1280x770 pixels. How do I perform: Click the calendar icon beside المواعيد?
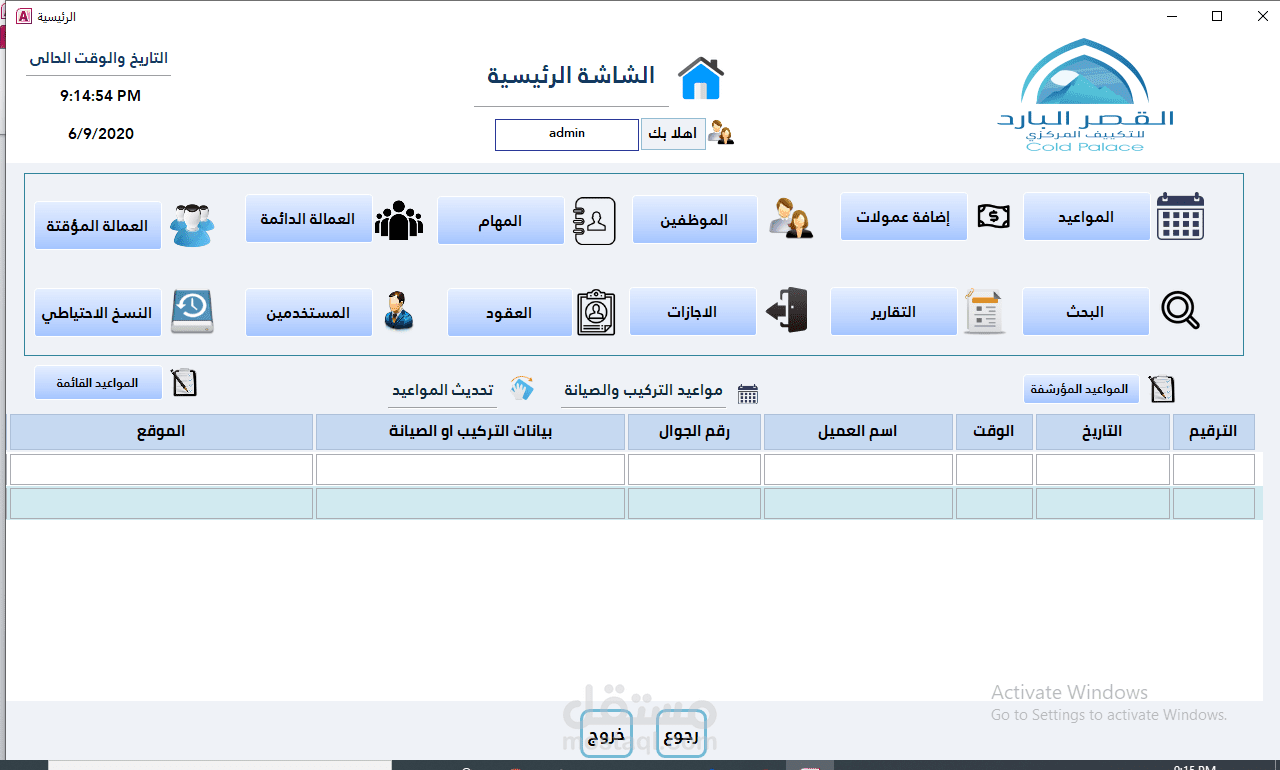1180,216
